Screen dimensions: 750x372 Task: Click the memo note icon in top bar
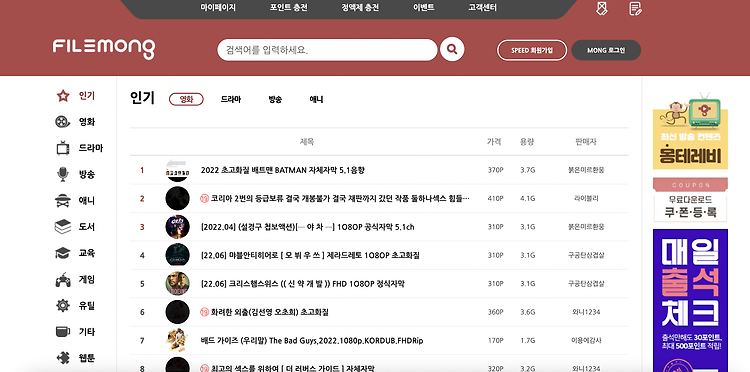(x=635, y=8)
